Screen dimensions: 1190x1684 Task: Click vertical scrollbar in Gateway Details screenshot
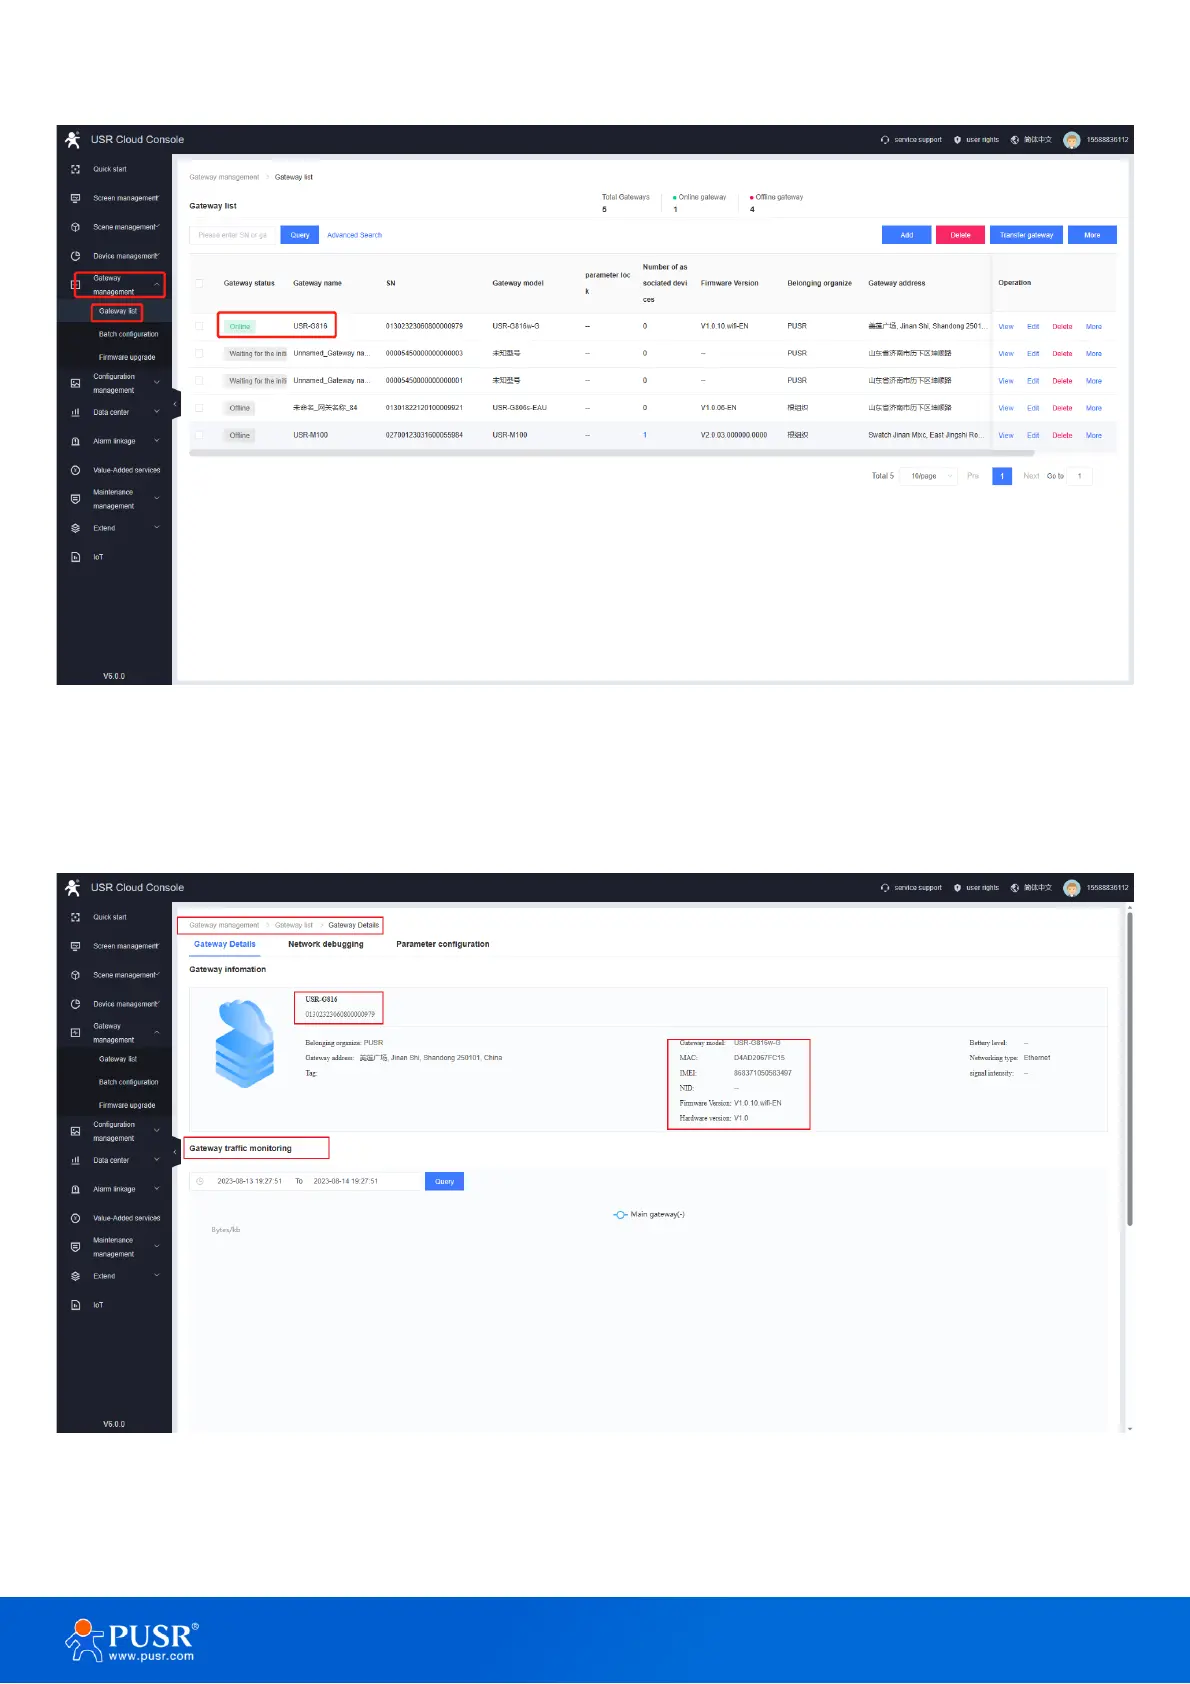tap(1130, 1068)
